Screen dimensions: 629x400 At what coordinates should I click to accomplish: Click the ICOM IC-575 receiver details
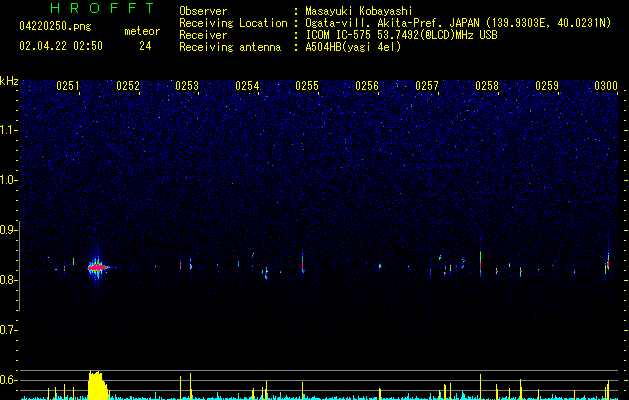coord(401,35)
